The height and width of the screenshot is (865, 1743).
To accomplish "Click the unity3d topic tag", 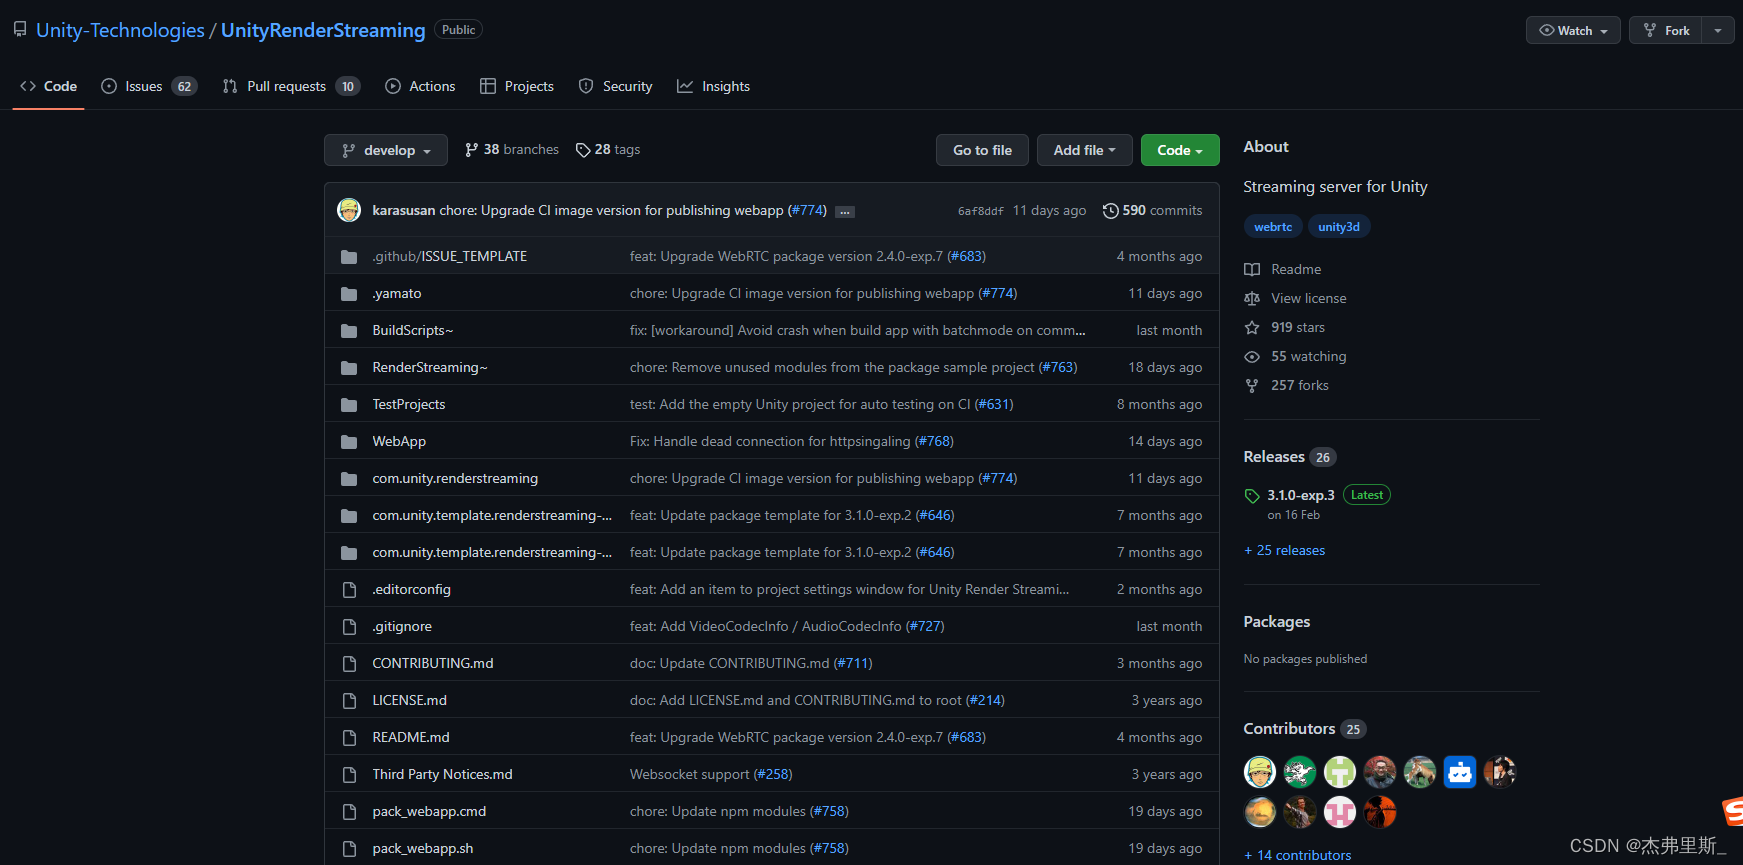I will coord(1339,227).
